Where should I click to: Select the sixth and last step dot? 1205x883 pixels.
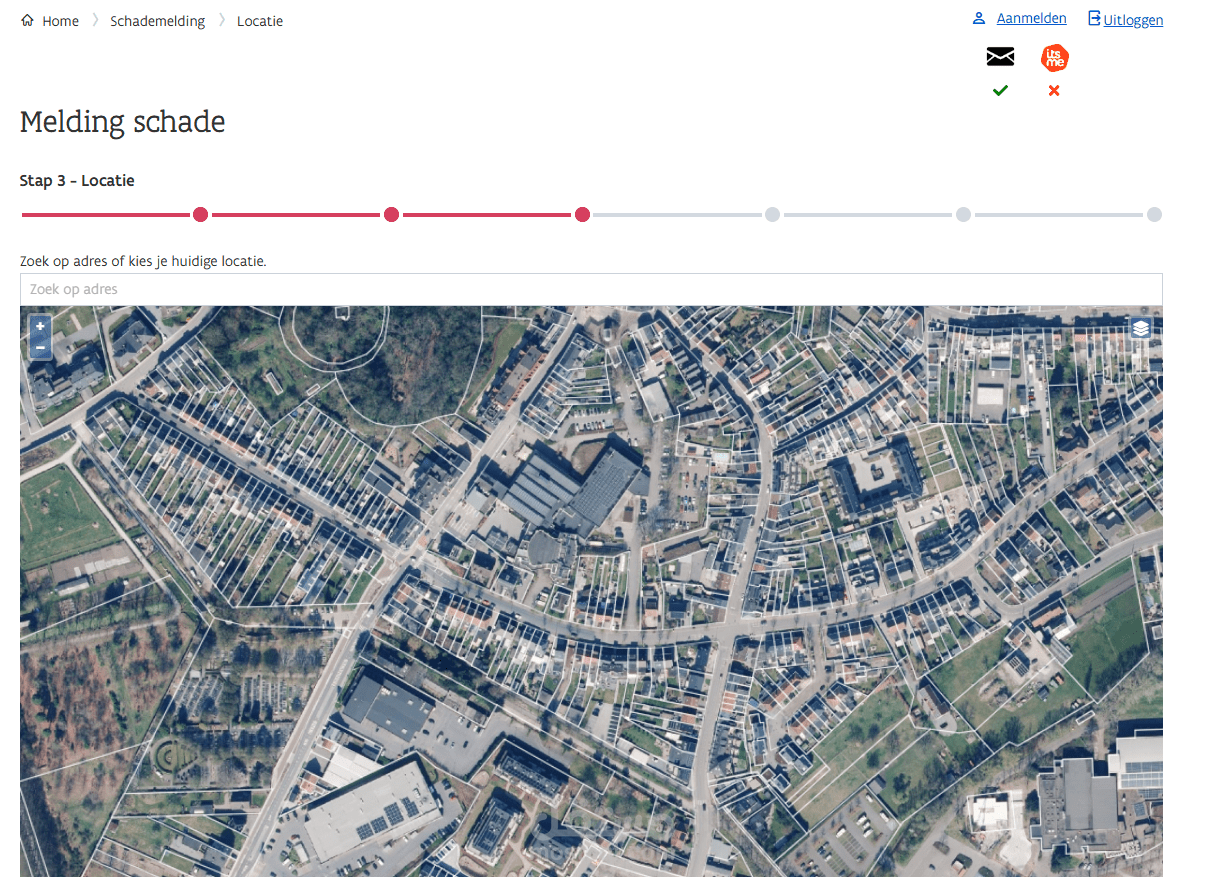(x=1154, y=214)
